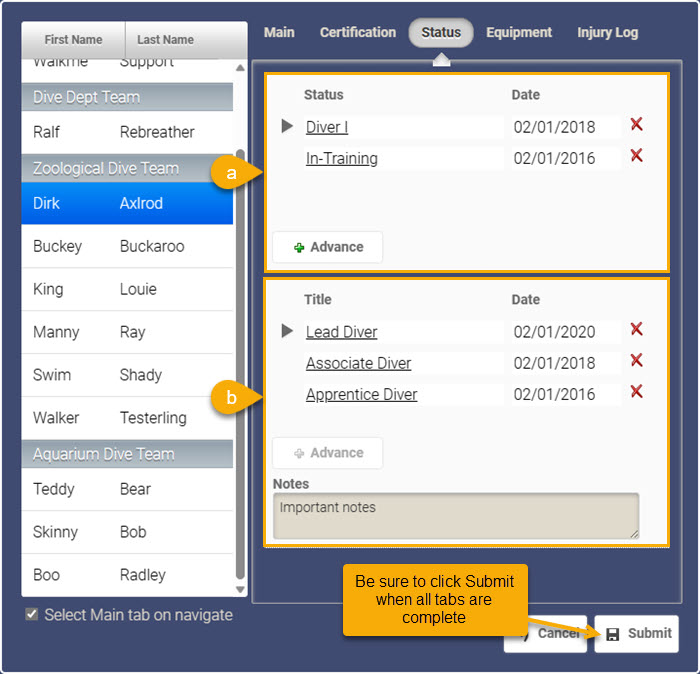Sort by the First Name column header

pyautogui.click(x=73, y=40)
